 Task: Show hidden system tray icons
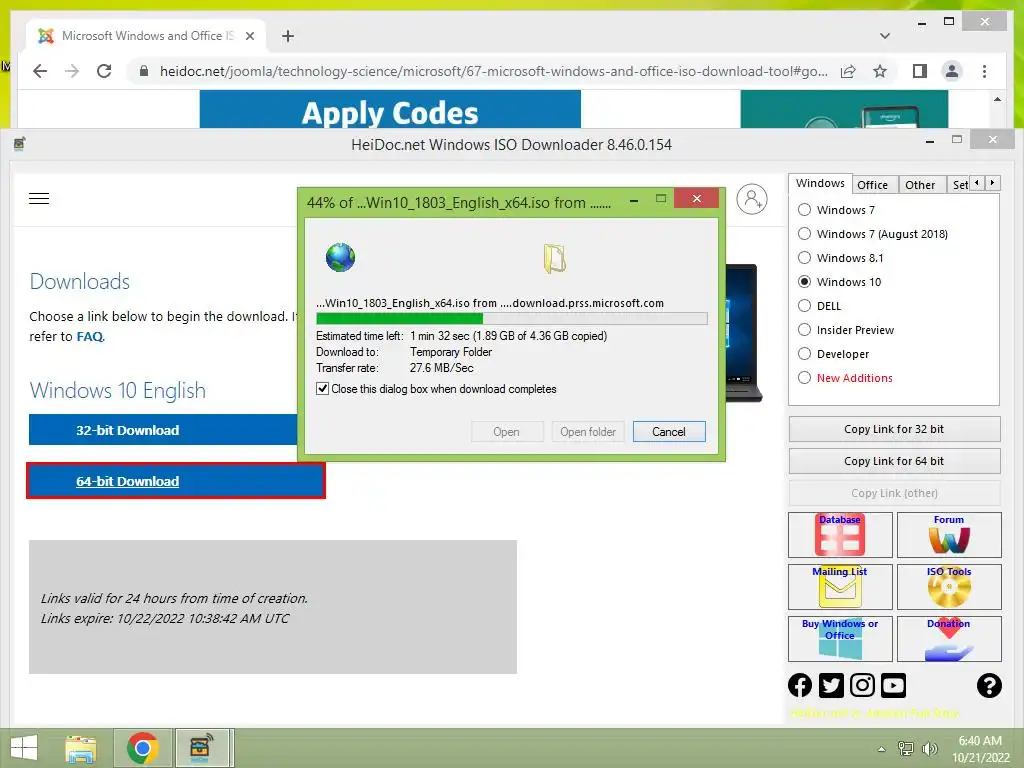coord(882,750)
